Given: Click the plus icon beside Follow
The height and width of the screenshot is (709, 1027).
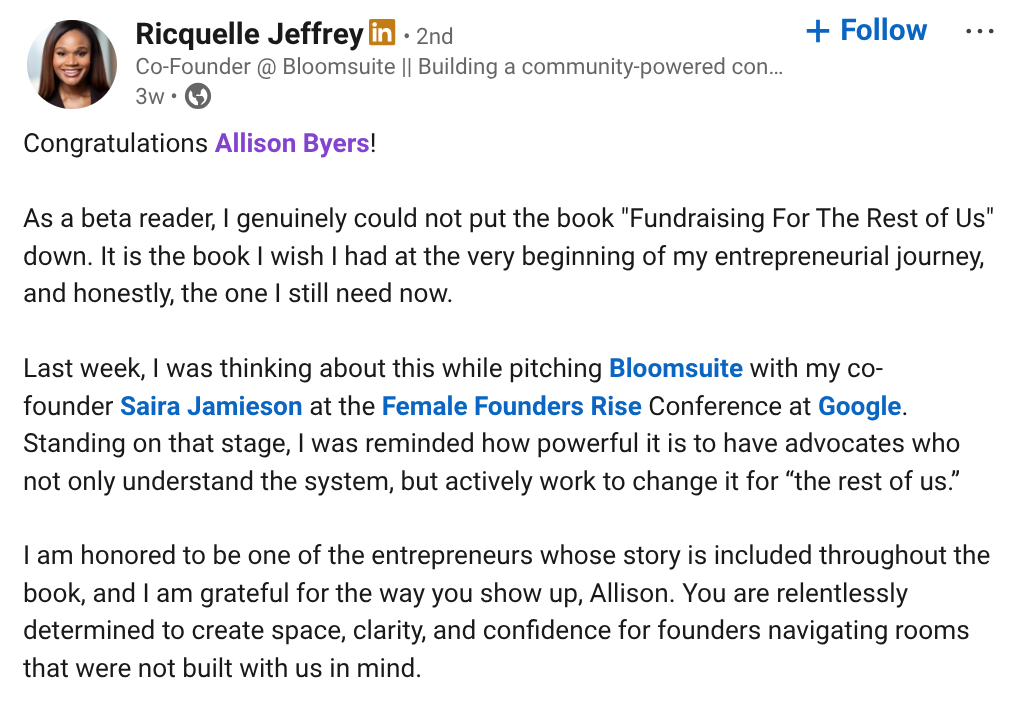Looking at the screenshot, I should pos(818,31).
